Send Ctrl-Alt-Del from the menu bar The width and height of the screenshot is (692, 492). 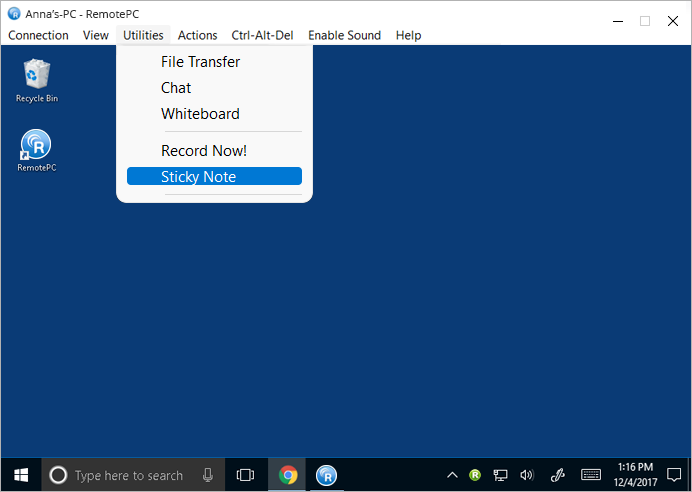click(262, 35)
